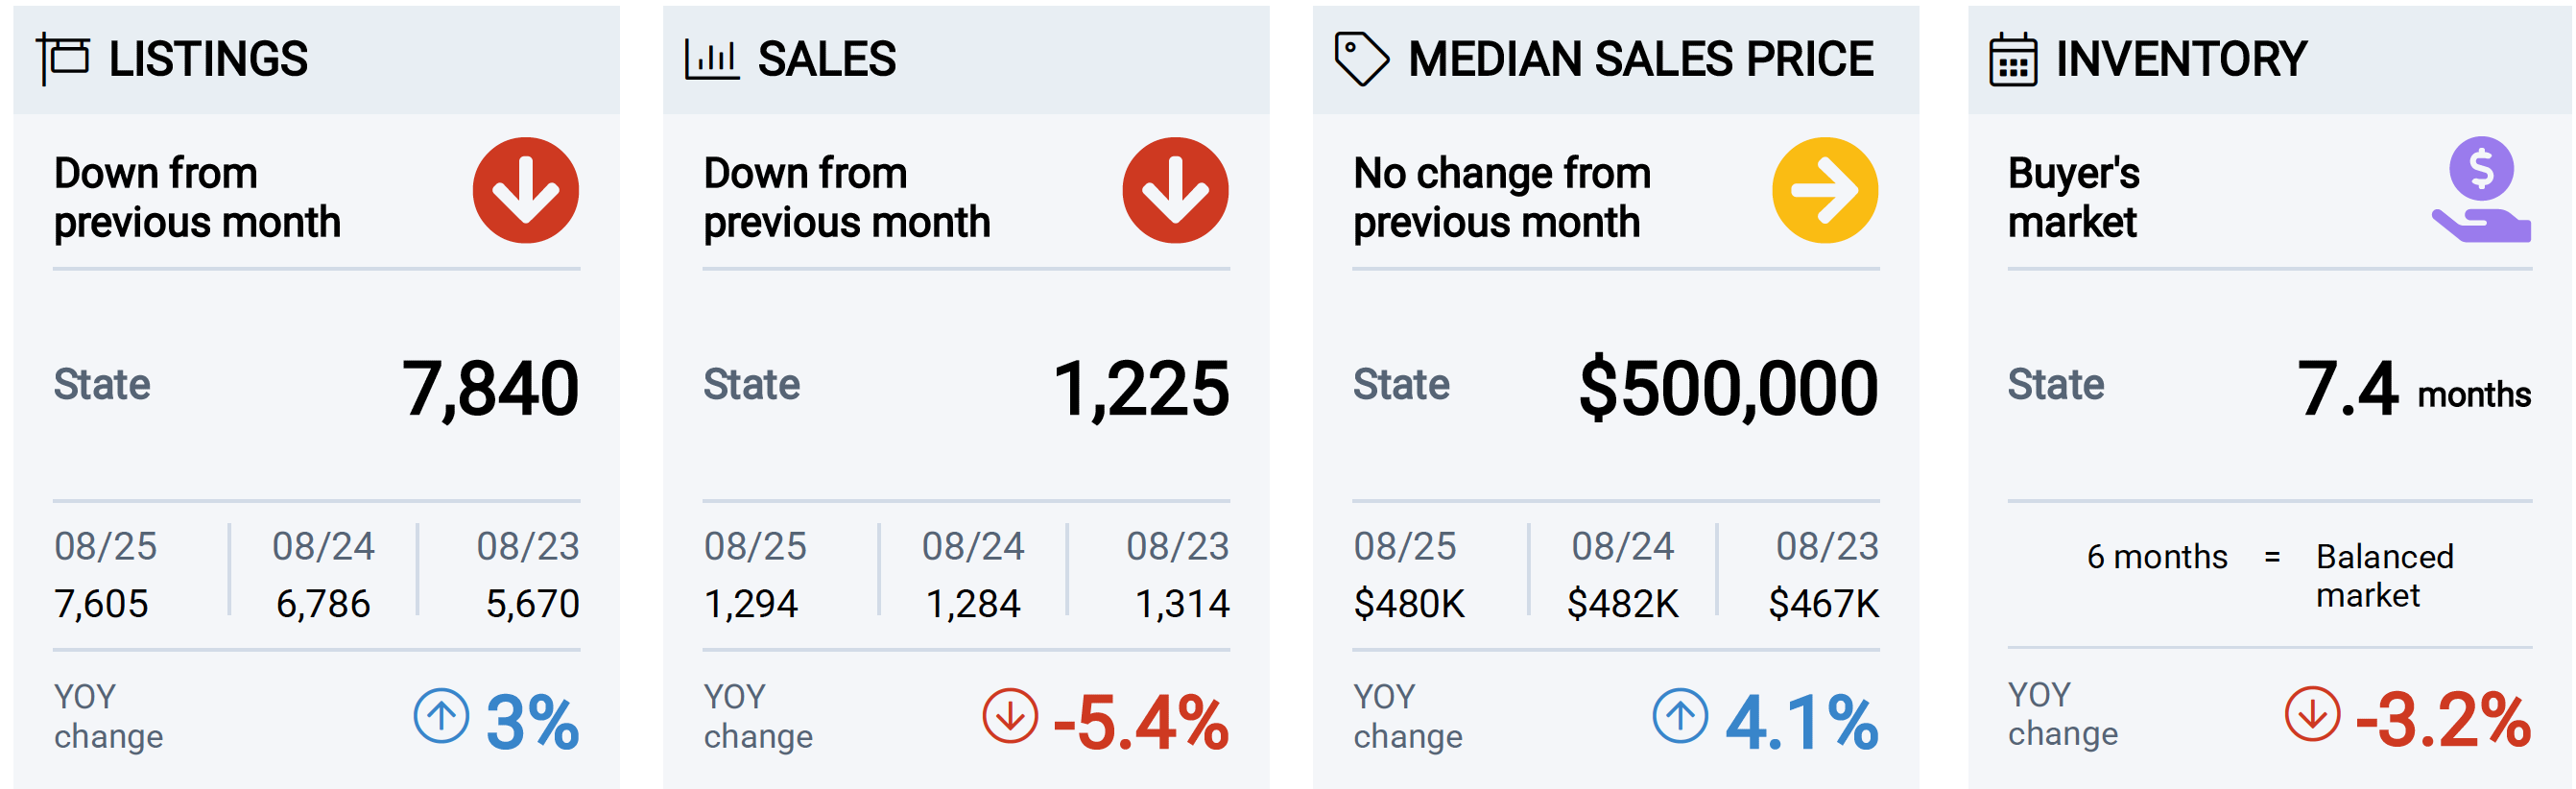Click the Inventory calendar icon
The width and height of the screenshot is (2576, 789).
click(2012, 60)
